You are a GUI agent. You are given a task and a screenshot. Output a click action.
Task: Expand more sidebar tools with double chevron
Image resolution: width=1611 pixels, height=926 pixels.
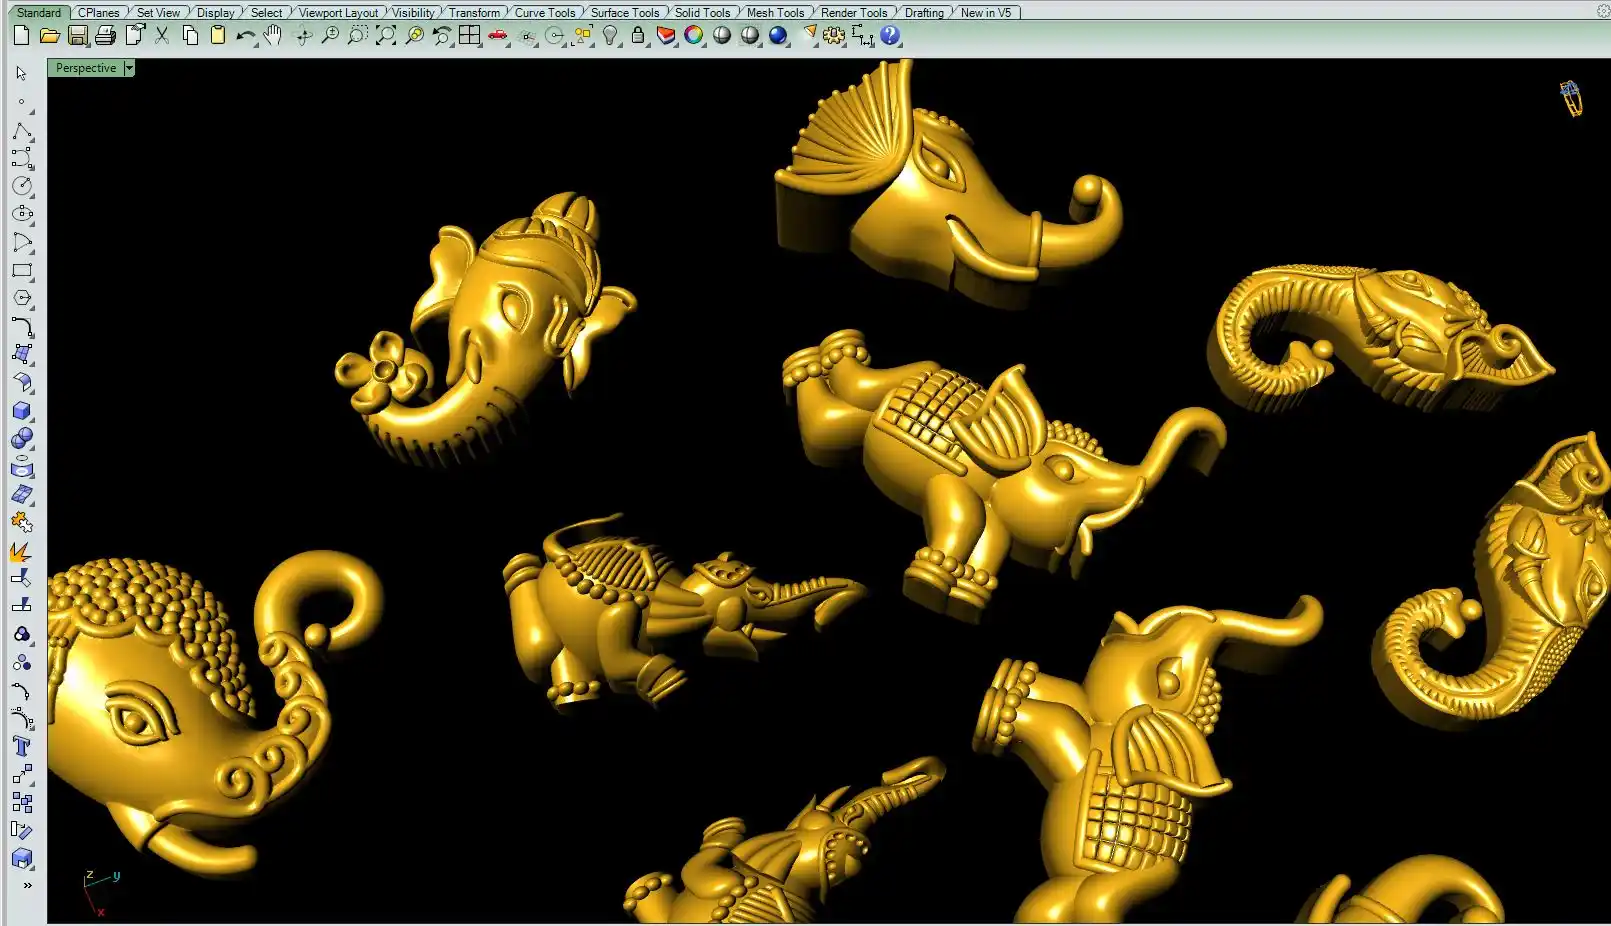27,885
